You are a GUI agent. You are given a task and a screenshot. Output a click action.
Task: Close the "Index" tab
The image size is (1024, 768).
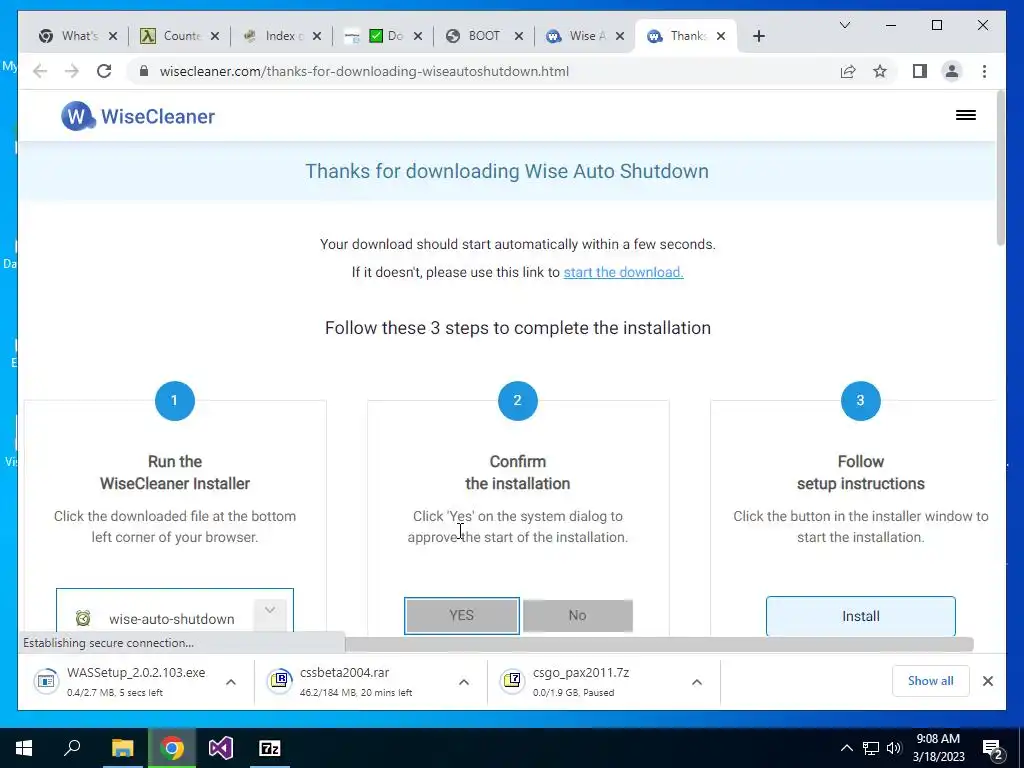317,36
